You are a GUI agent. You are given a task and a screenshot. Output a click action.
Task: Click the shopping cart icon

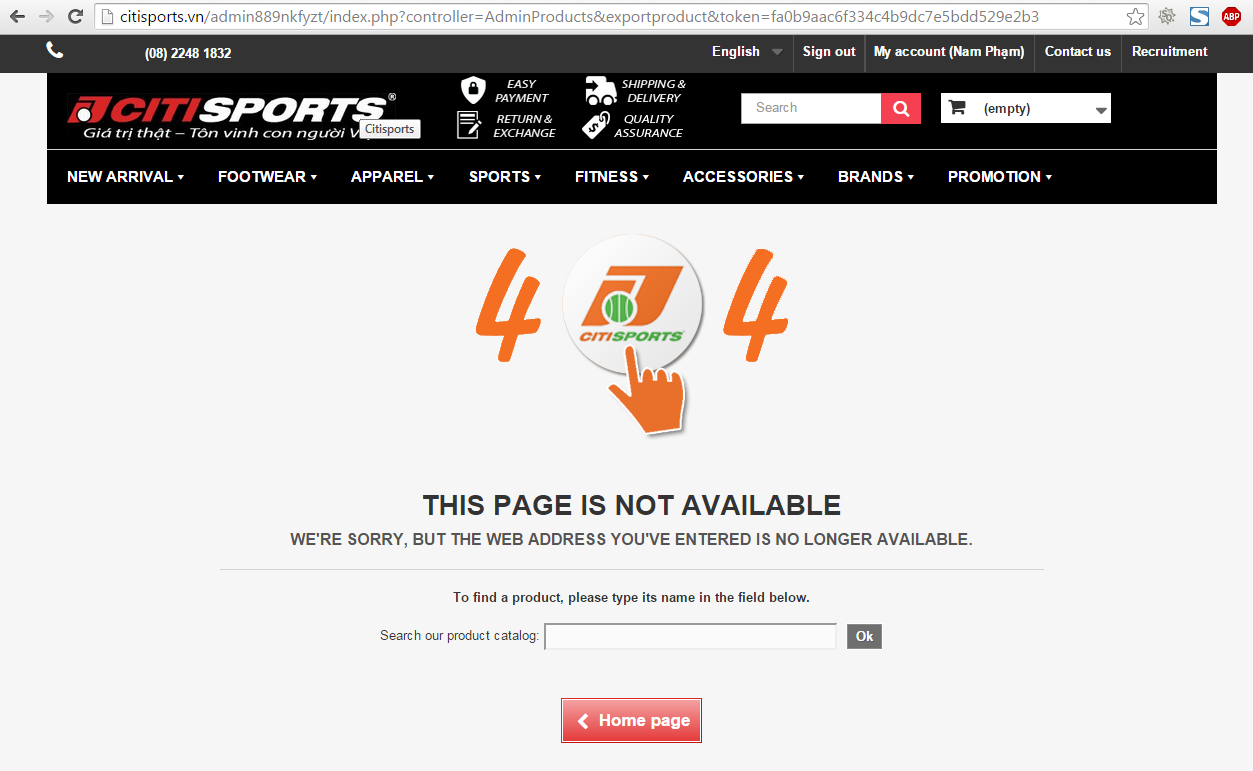(957, 108)
